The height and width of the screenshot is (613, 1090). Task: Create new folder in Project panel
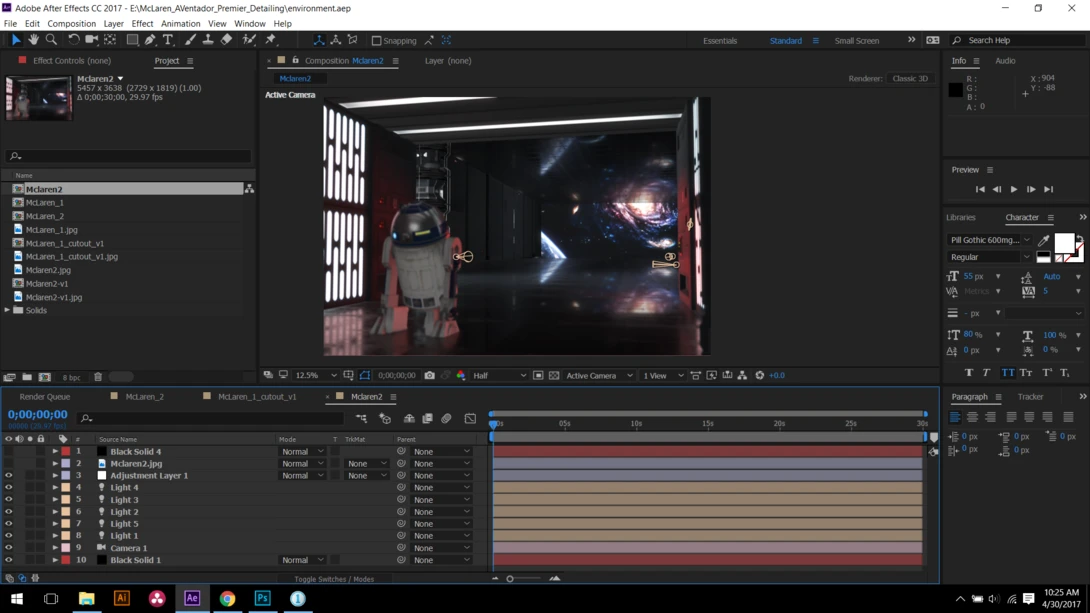click(x=27, y=377)
